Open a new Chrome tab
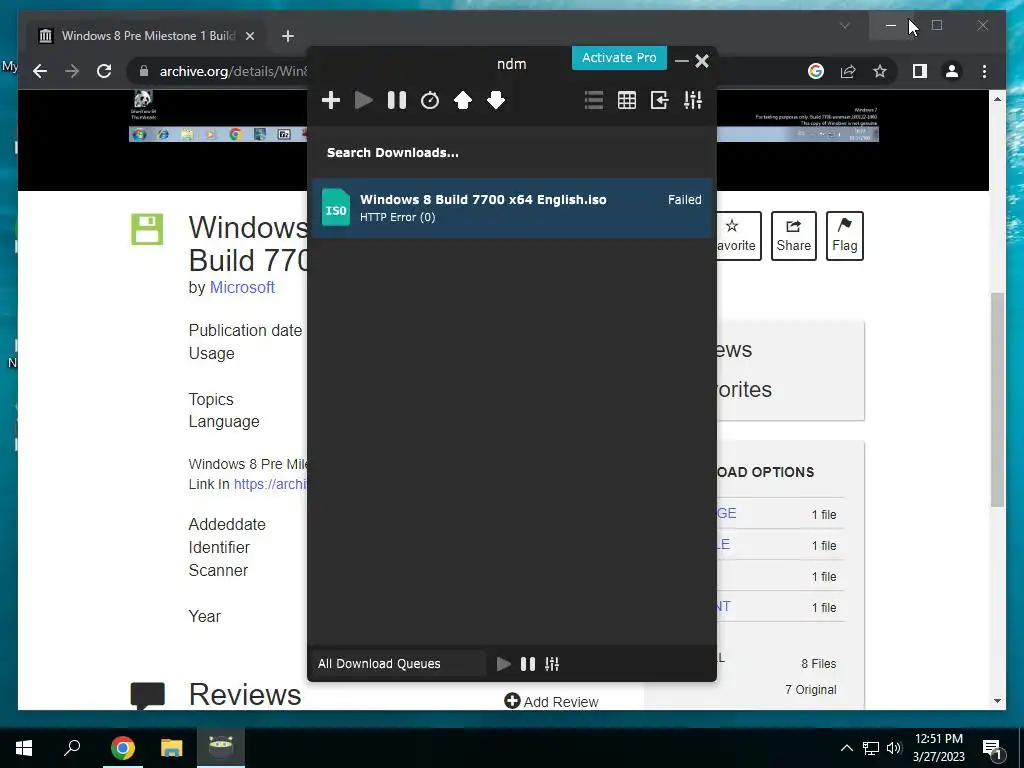 tap(288, 36)
